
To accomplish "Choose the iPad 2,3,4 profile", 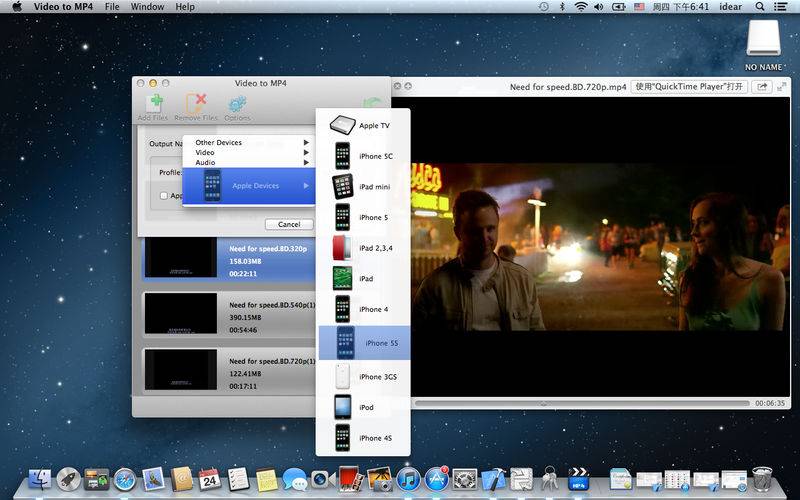I will 363,248.
